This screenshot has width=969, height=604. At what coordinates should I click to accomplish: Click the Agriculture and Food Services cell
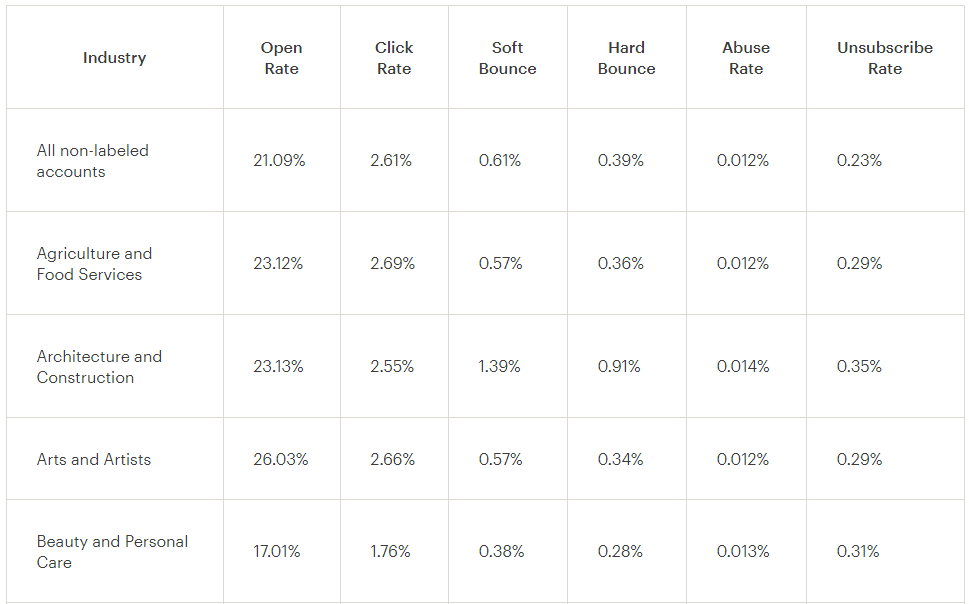pos(94,264)
